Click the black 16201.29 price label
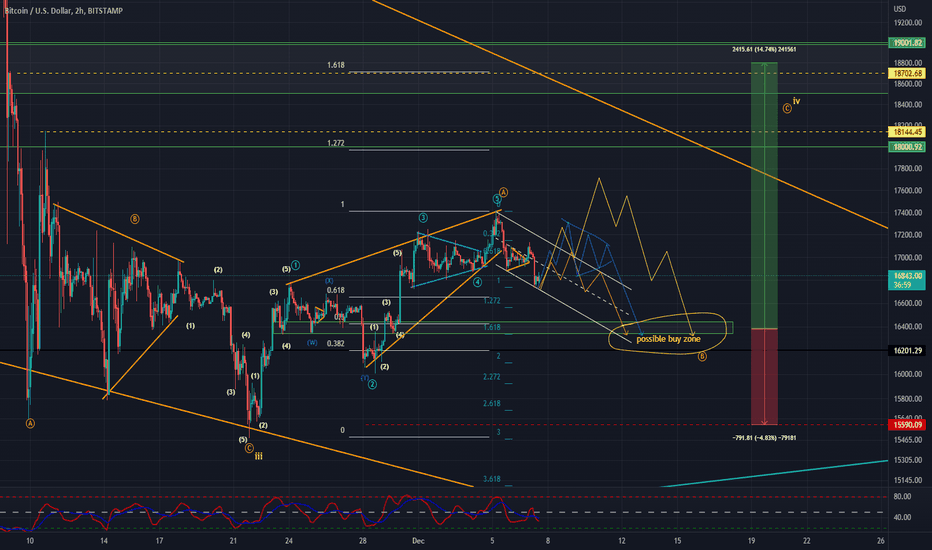 click(x=907, y=351)
